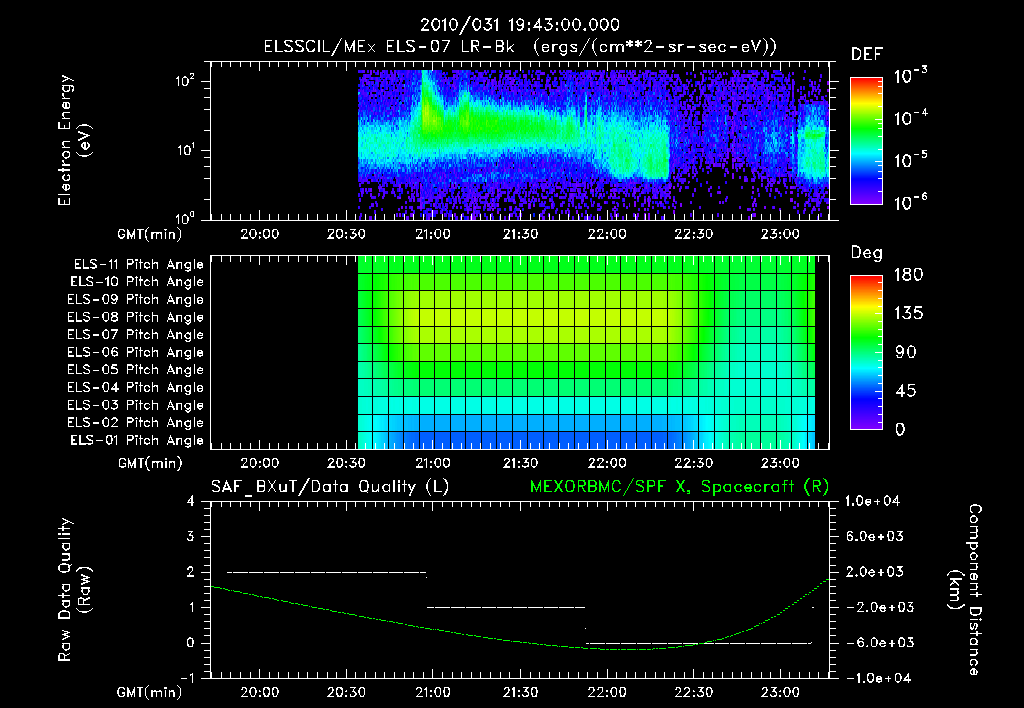Image resolution: width=1024 pixels, height=708 pixels.
Task: Click the 4 value on the data quality axis
Action: (190, 502)
